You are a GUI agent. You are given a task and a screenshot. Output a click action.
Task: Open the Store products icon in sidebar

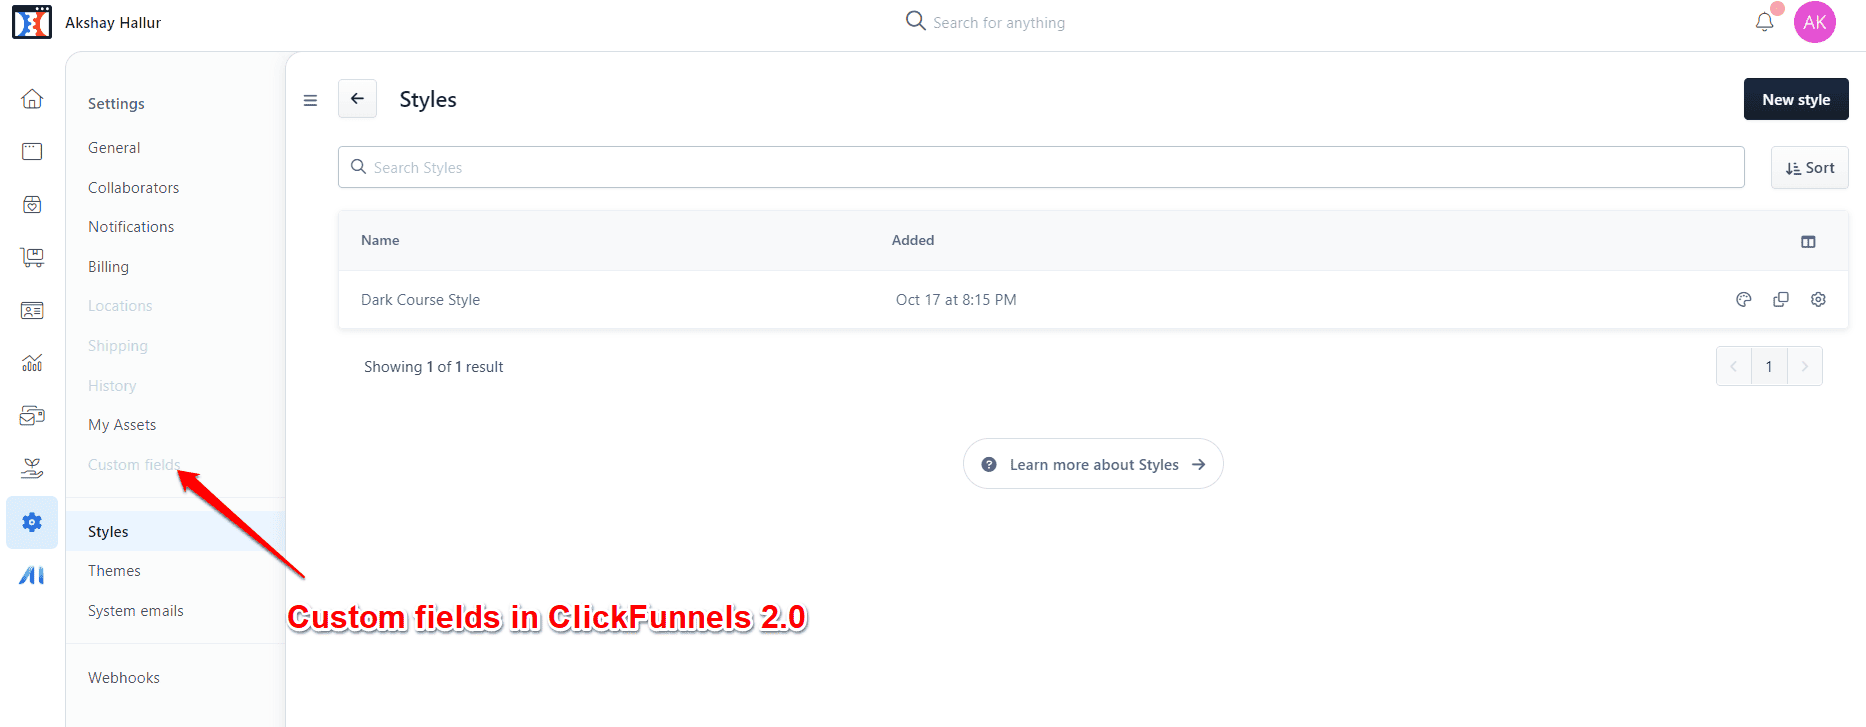[x=32, y=204]
